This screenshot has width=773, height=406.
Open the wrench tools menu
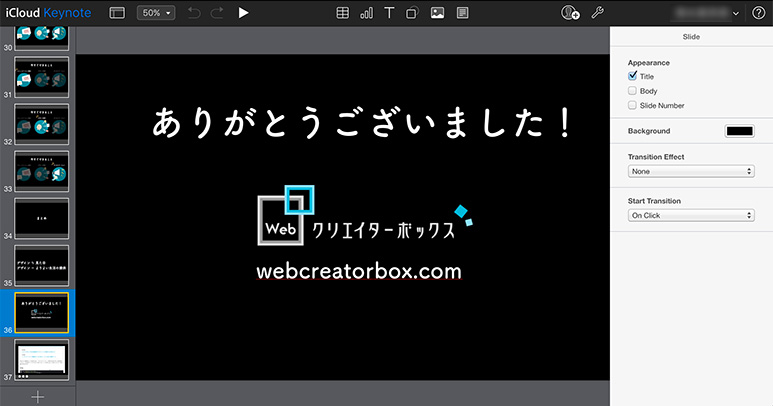597,13
